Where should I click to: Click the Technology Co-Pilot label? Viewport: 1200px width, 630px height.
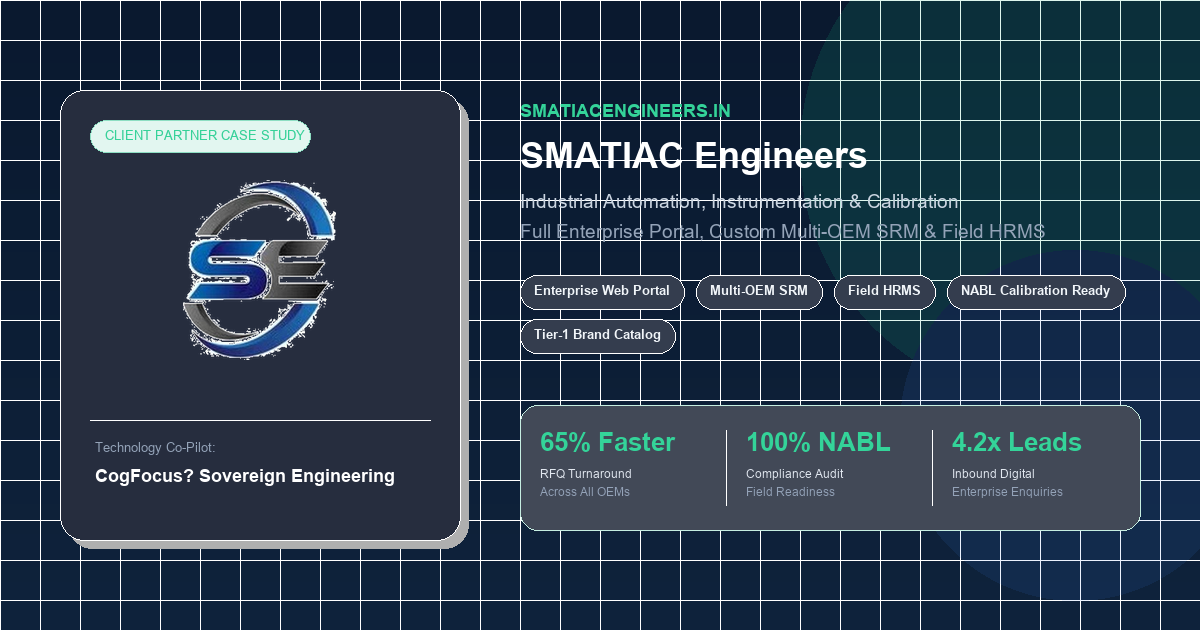155,448
